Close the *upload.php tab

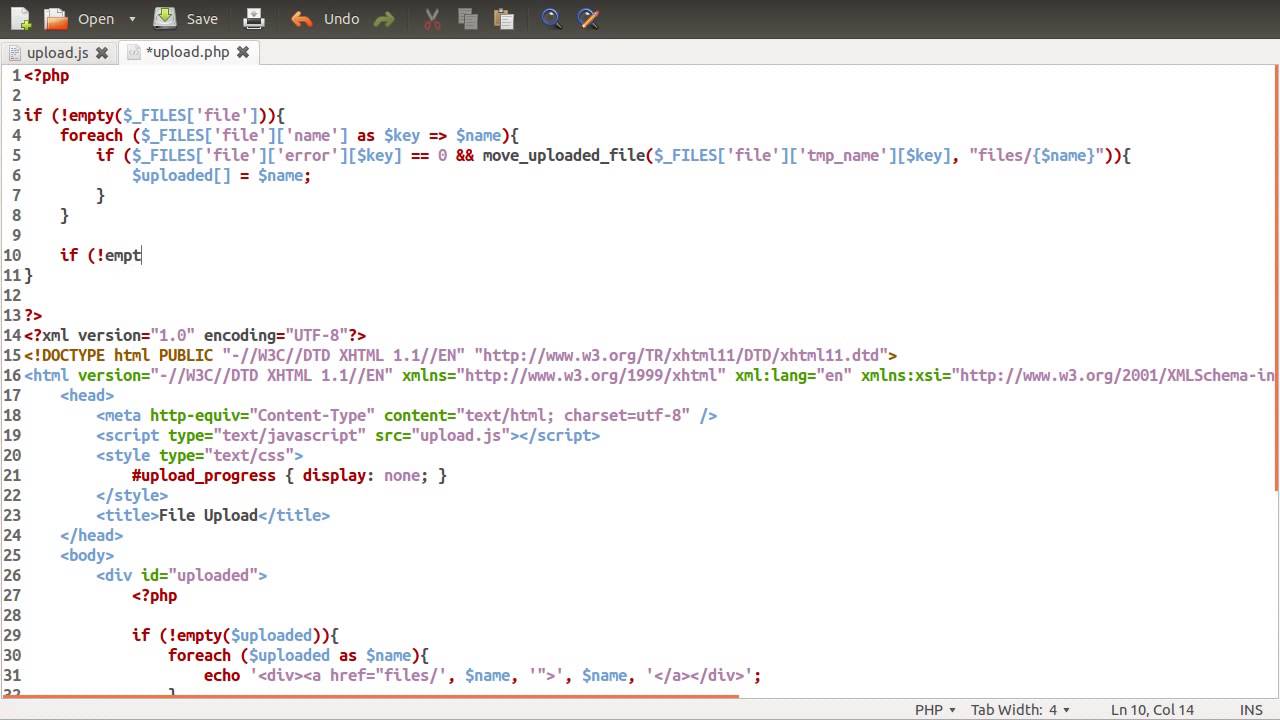coord(243,52)
